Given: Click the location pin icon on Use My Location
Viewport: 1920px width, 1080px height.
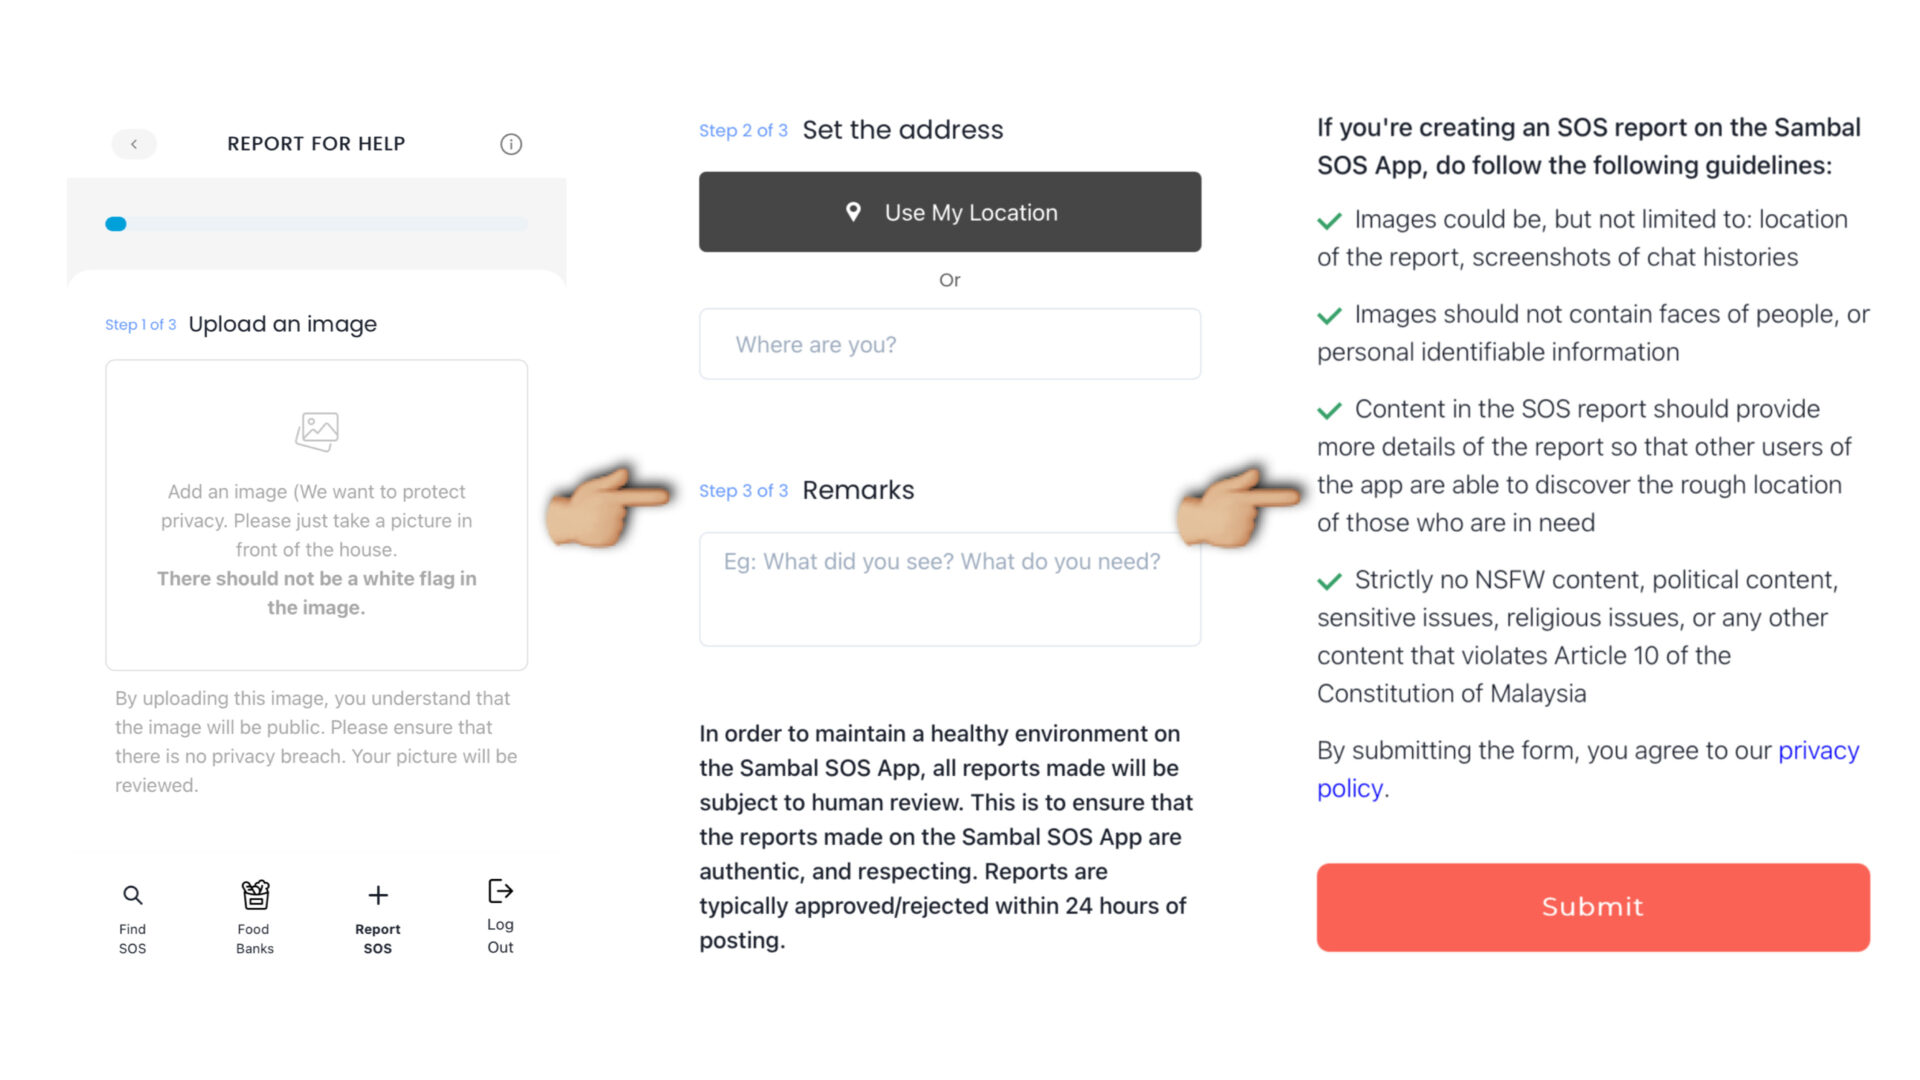Looking at the screenshot, I should [x=855, y=212].
